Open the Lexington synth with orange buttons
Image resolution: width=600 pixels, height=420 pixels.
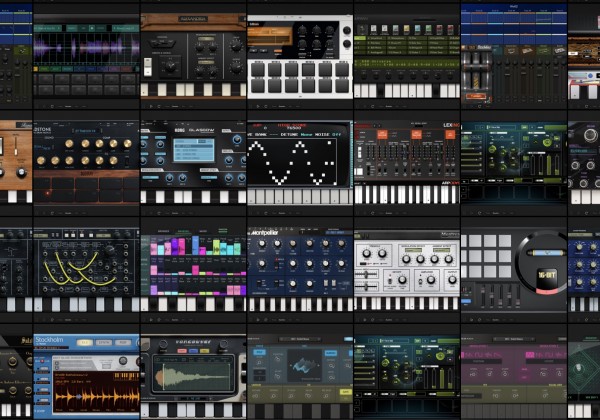[x=407, y=163]
